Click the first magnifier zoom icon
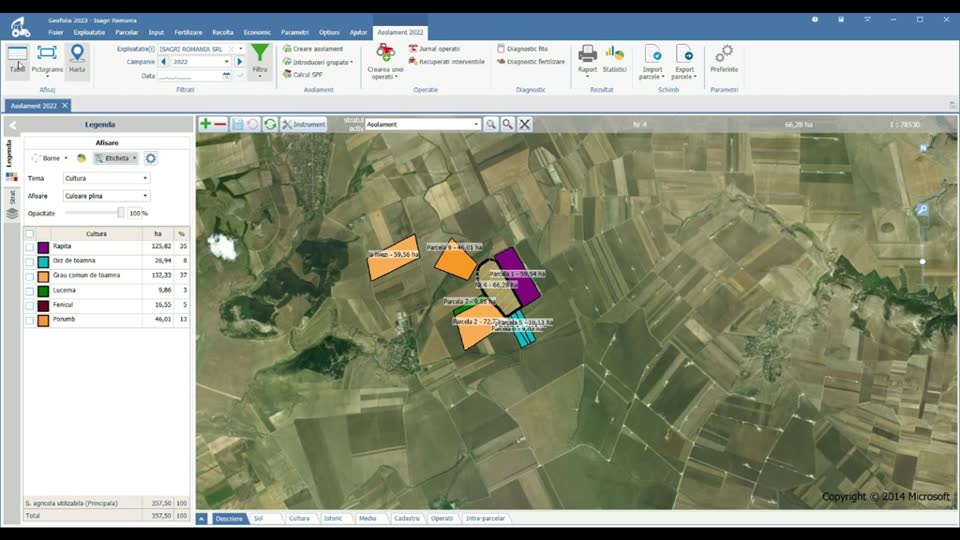The image size is (960, 540). point(491,124)
